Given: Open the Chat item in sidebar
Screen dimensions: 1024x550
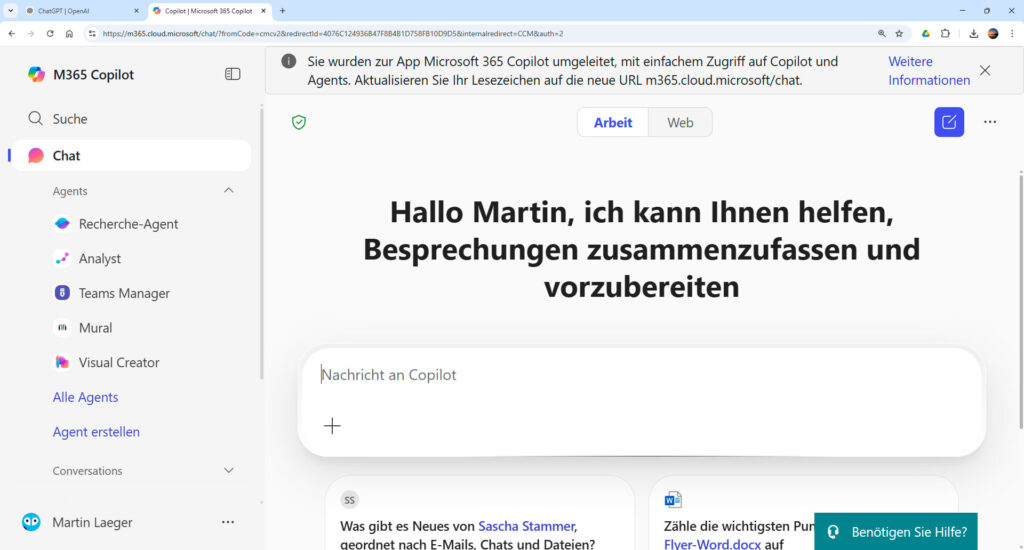Looking at the screenshot, I should (x=131, y=155).
